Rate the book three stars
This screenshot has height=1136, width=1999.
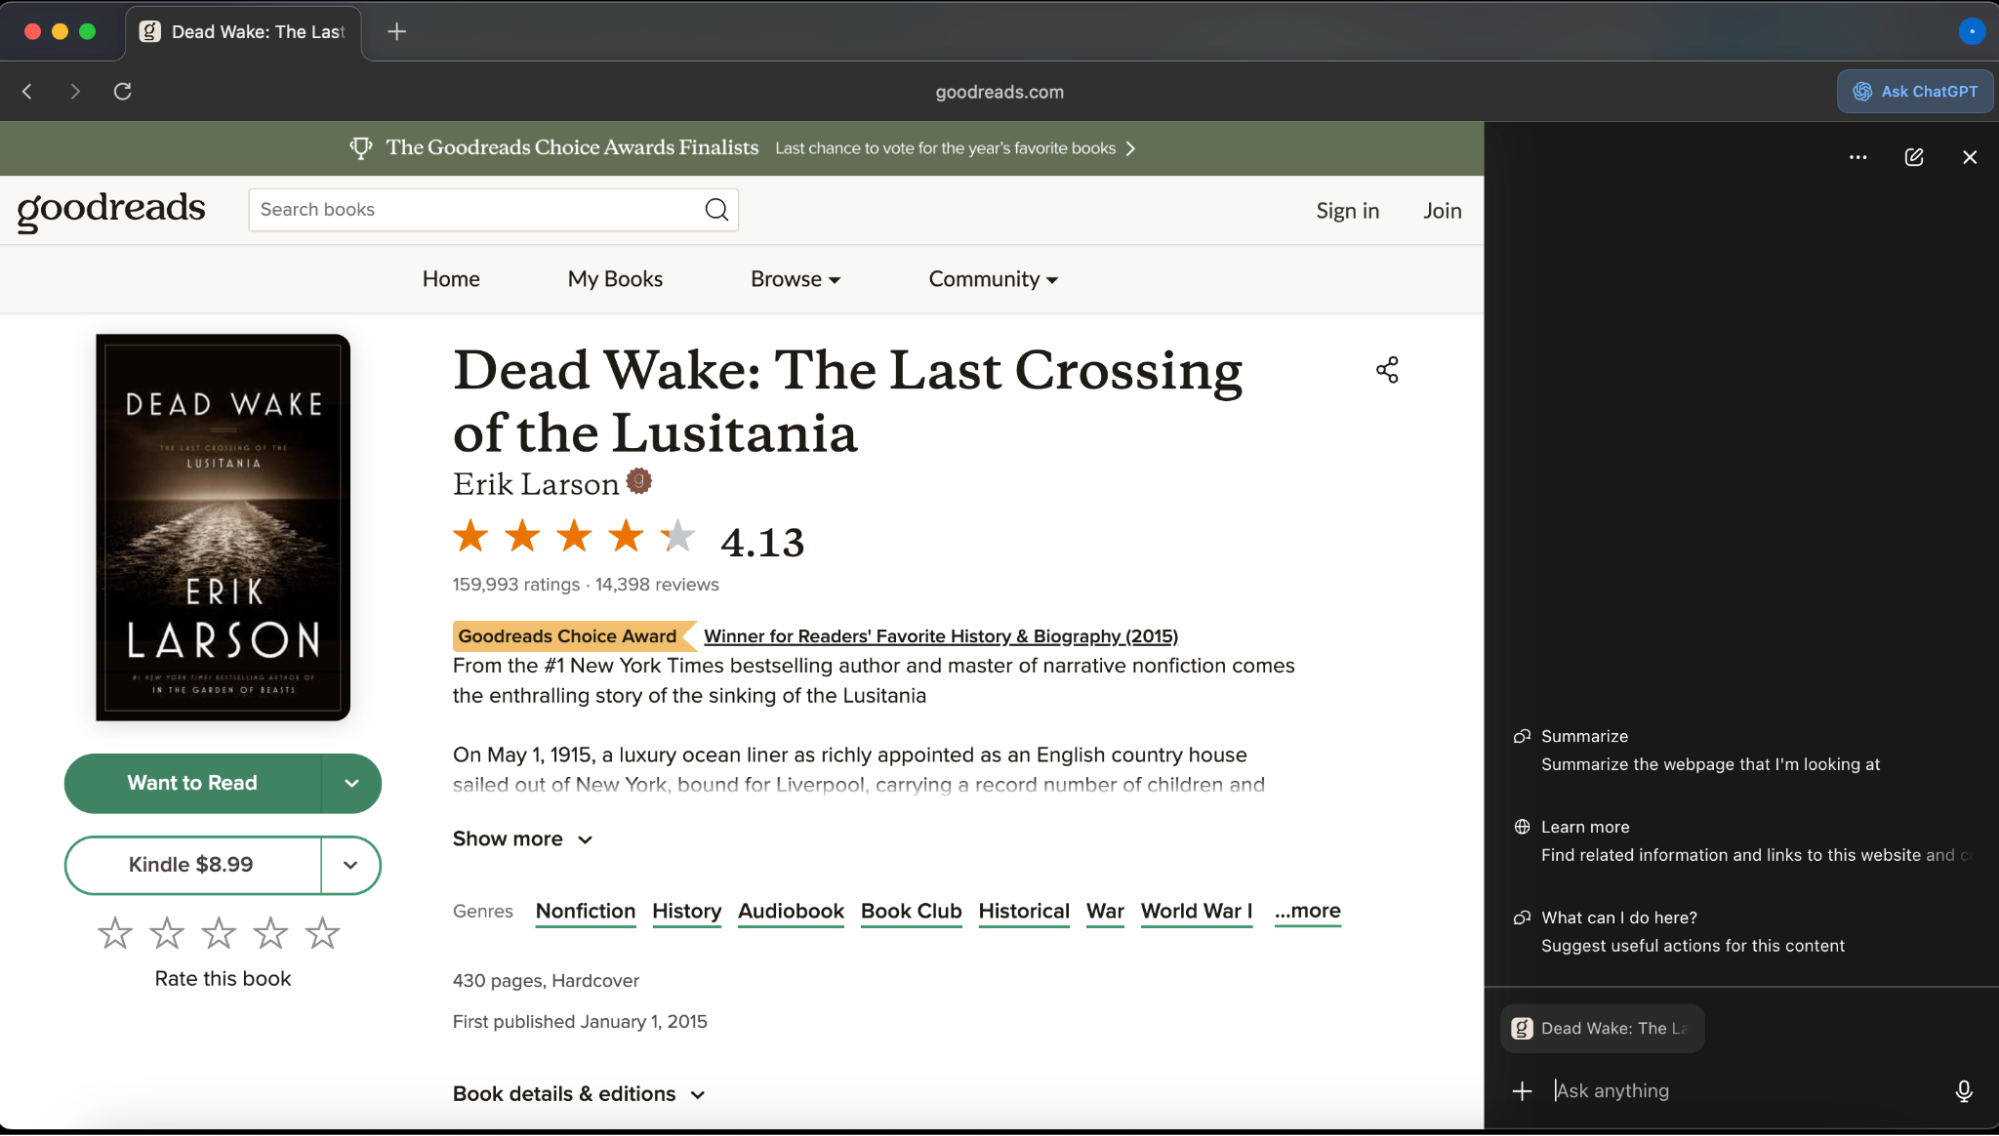[x=218, y=934]
